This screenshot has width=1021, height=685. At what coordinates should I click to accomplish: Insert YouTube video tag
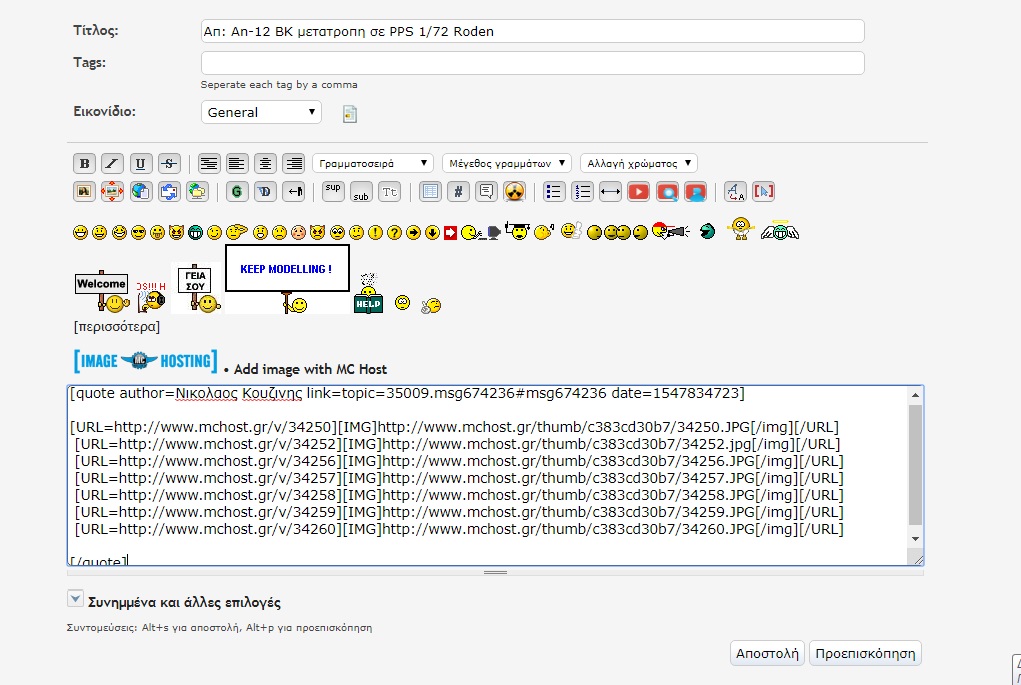639,191
